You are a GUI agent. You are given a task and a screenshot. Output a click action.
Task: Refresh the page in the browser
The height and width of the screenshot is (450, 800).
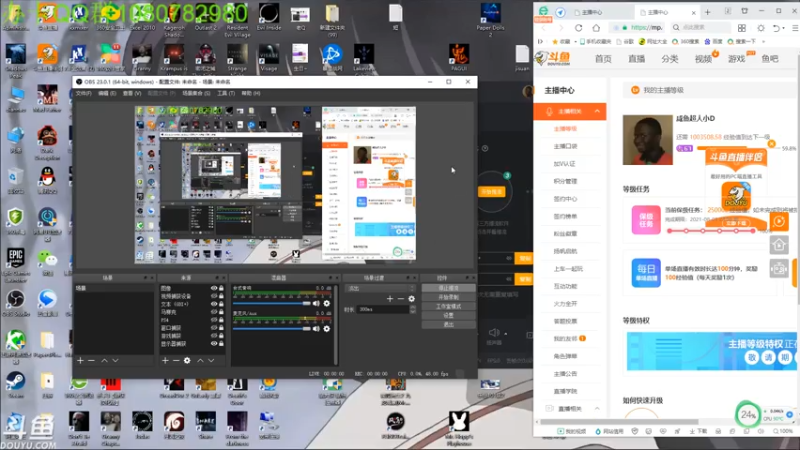click(579, 28)
